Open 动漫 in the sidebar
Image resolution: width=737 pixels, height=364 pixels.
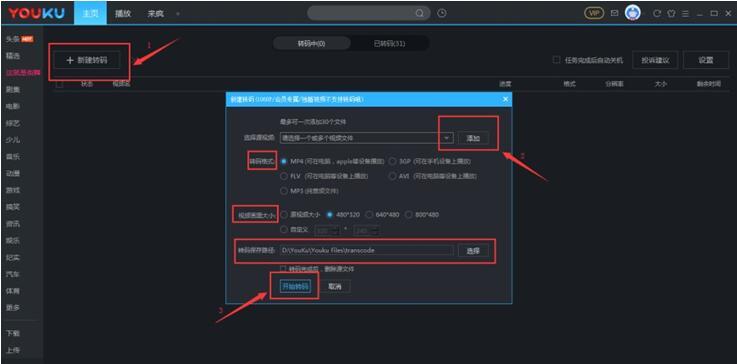point(13,174)
